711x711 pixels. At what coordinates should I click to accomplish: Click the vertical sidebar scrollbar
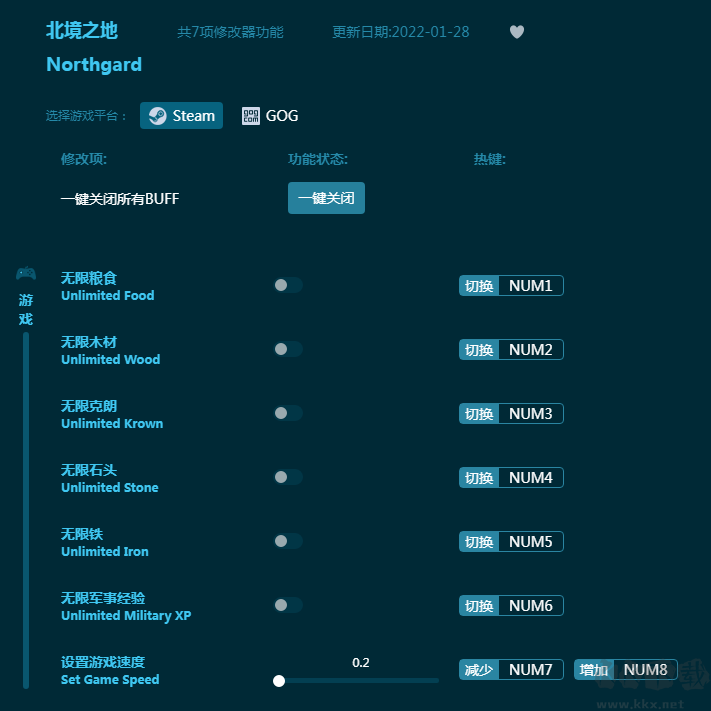pos(26,510)
